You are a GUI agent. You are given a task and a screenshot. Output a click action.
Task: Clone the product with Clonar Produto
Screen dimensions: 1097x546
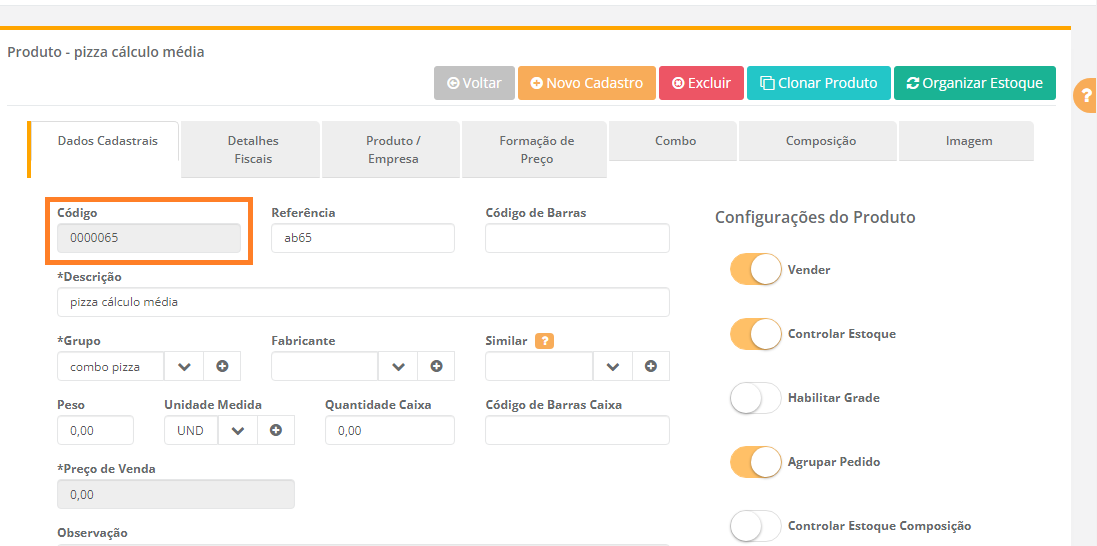point(818,83)
